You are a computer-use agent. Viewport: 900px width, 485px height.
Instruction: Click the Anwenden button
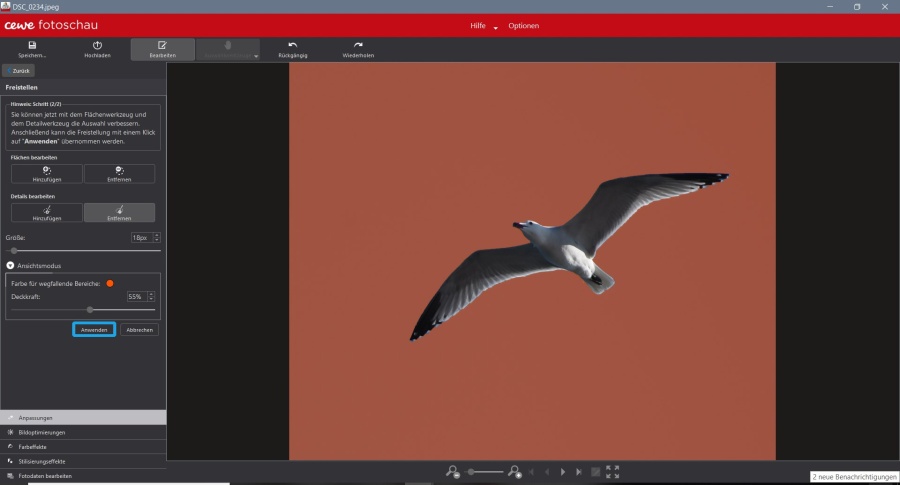pyautogui.click(x=94, y=329)
